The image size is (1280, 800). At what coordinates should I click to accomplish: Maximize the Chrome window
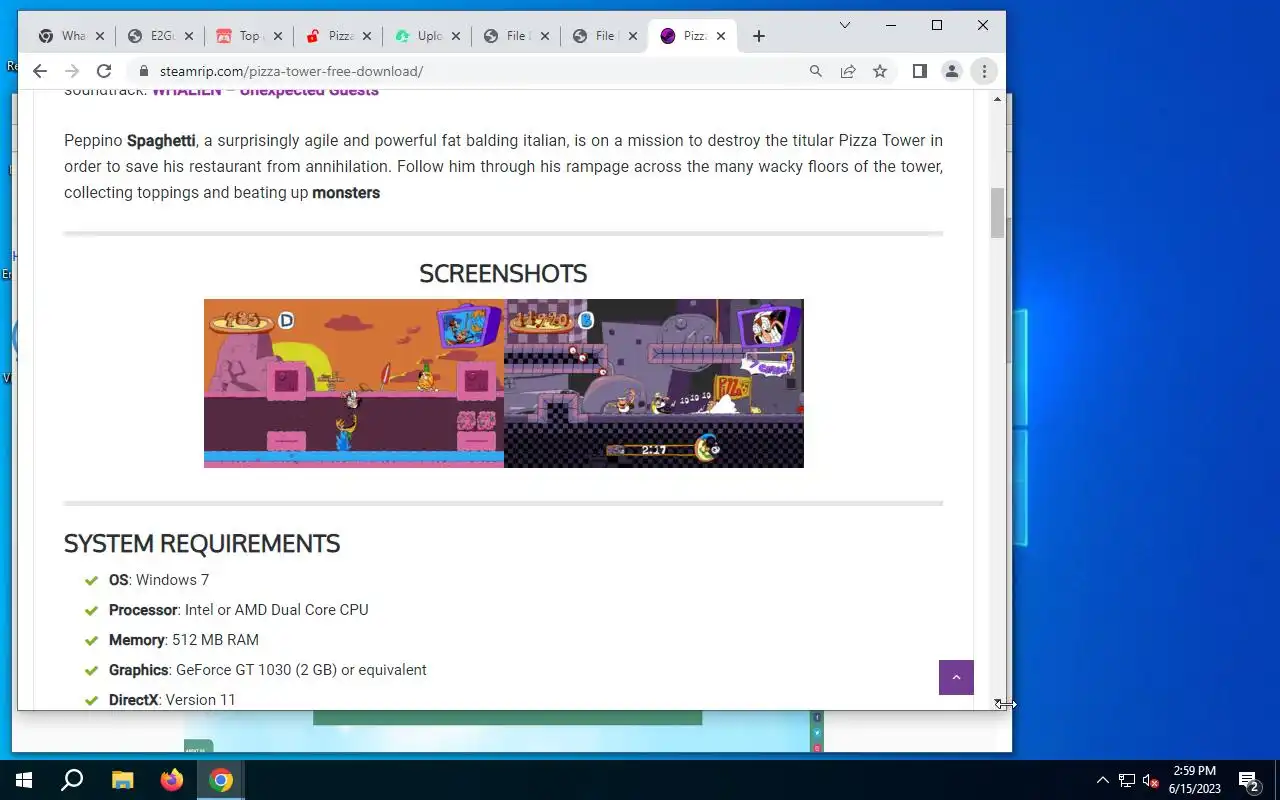point(937,25)
